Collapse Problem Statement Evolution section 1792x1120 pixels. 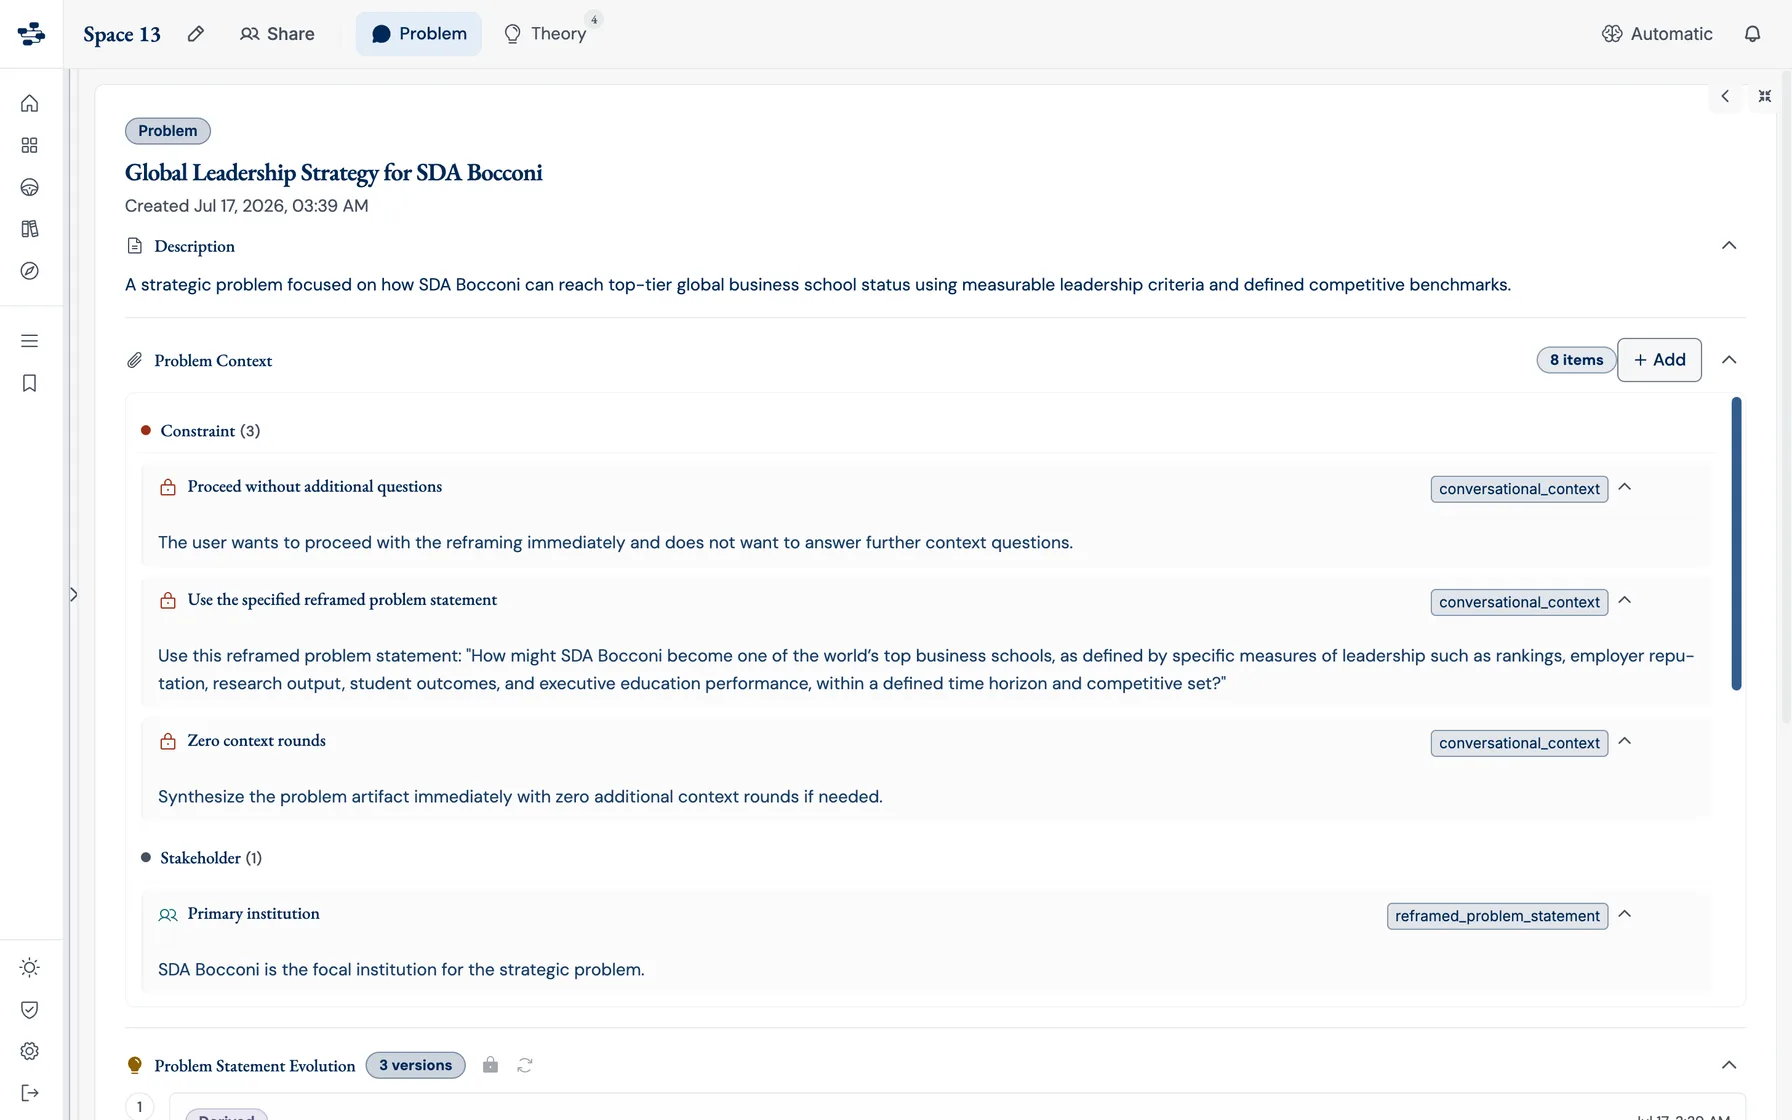pos(1729,1065)
